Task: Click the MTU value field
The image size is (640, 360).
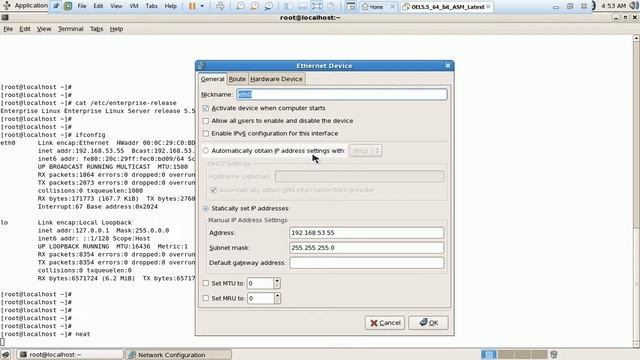Action: [260, 283]
